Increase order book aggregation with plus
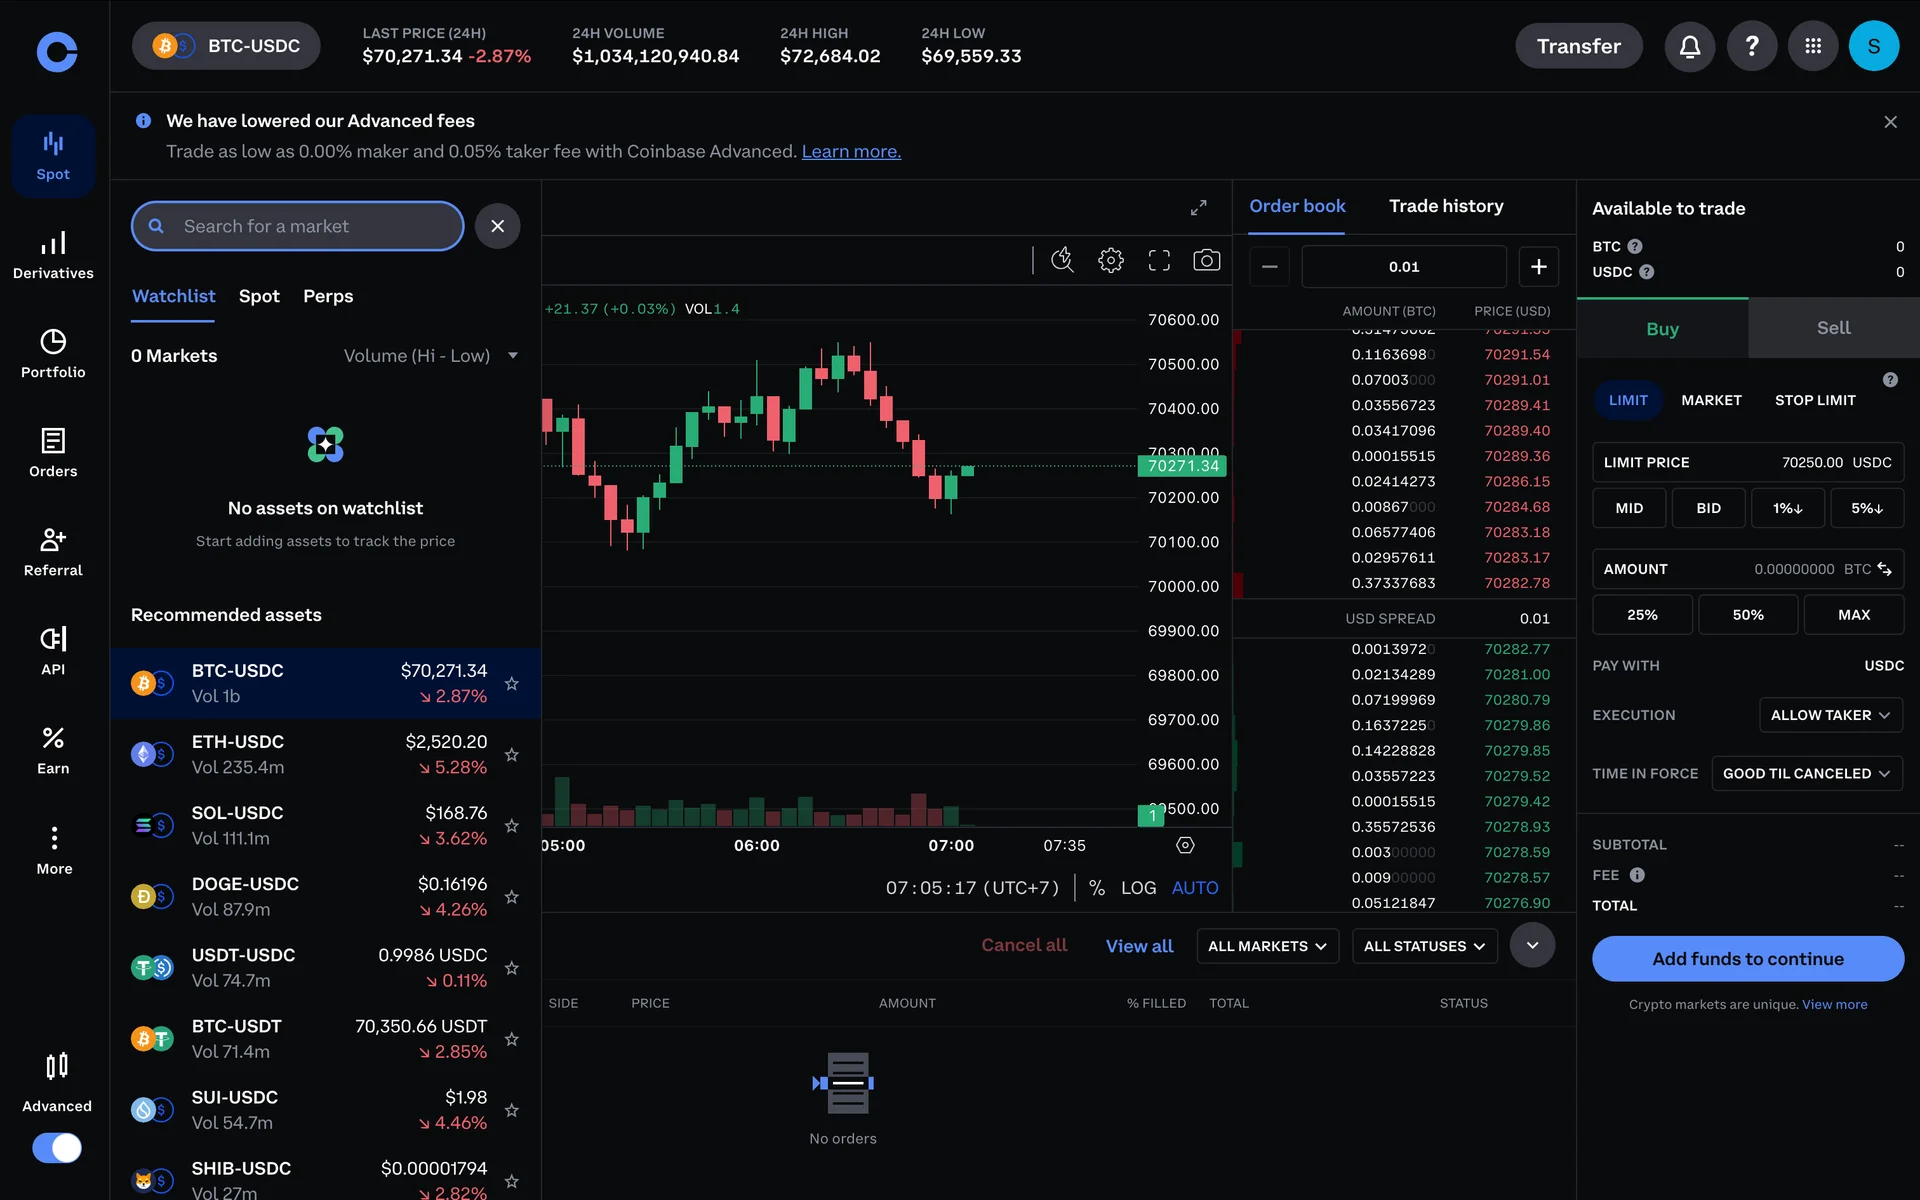 pyautogui.click(x=1538, y=267)
